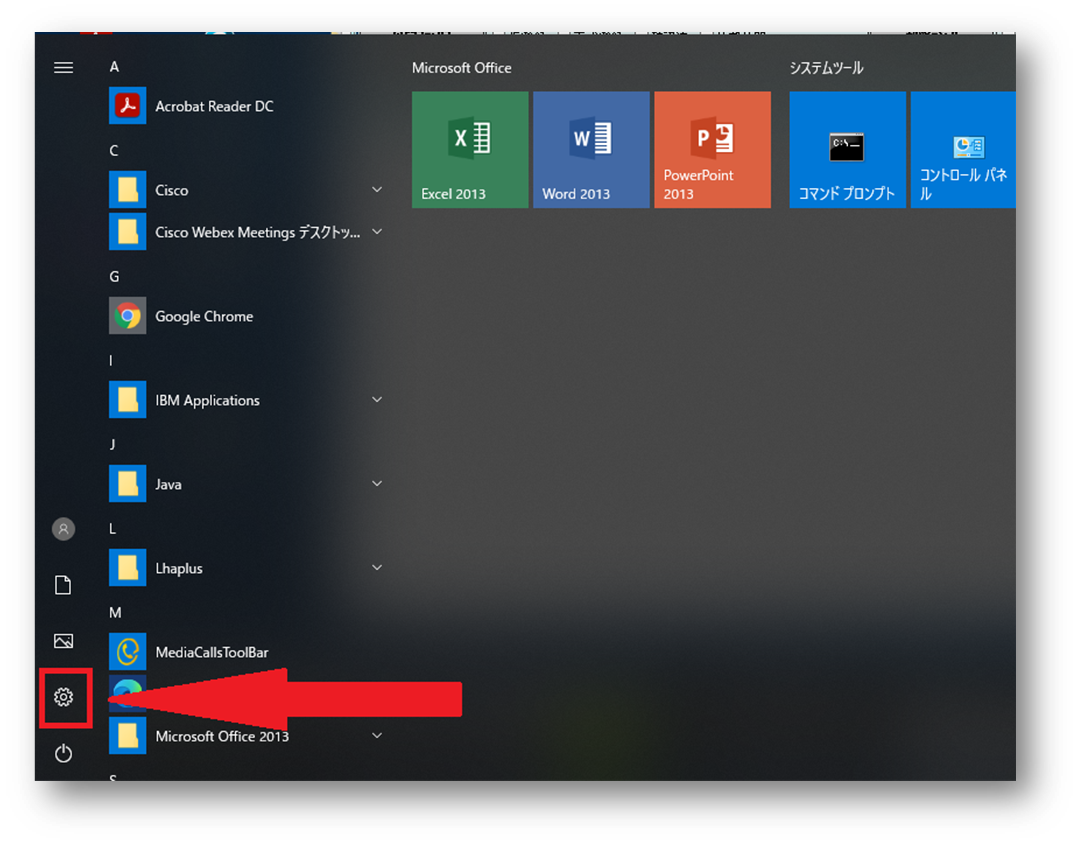The height and width of the screenshot is (846, 1081).
Task: Click the Microsoft Office 2013 folder icon
Action: tap(128, 736)
